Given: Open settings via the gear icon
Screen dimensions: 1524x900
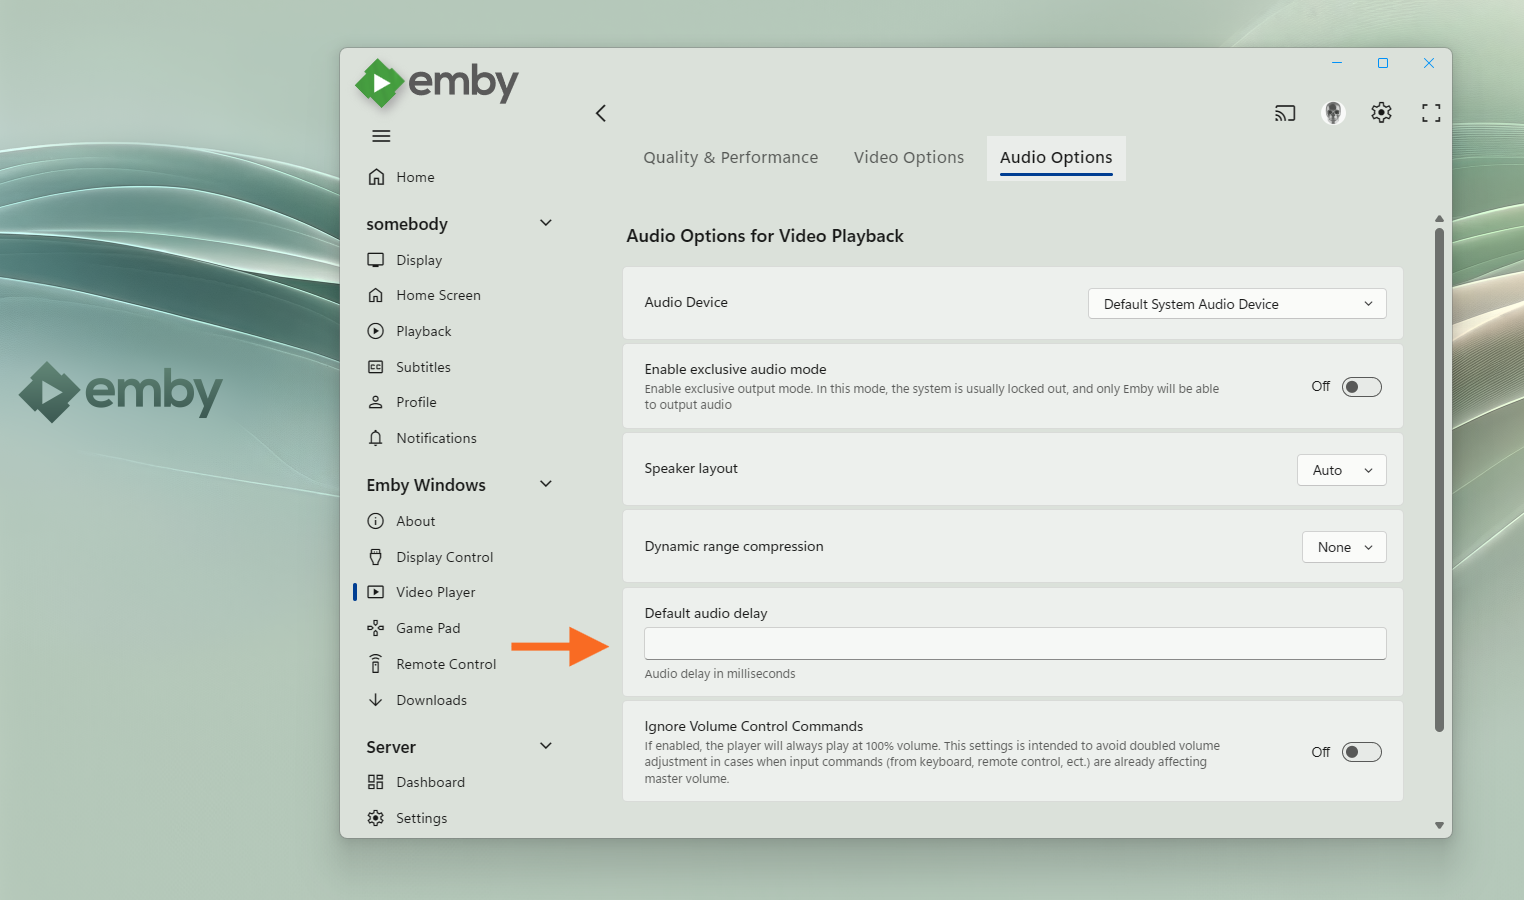Looking at the screenshot, I should 1381,113.
